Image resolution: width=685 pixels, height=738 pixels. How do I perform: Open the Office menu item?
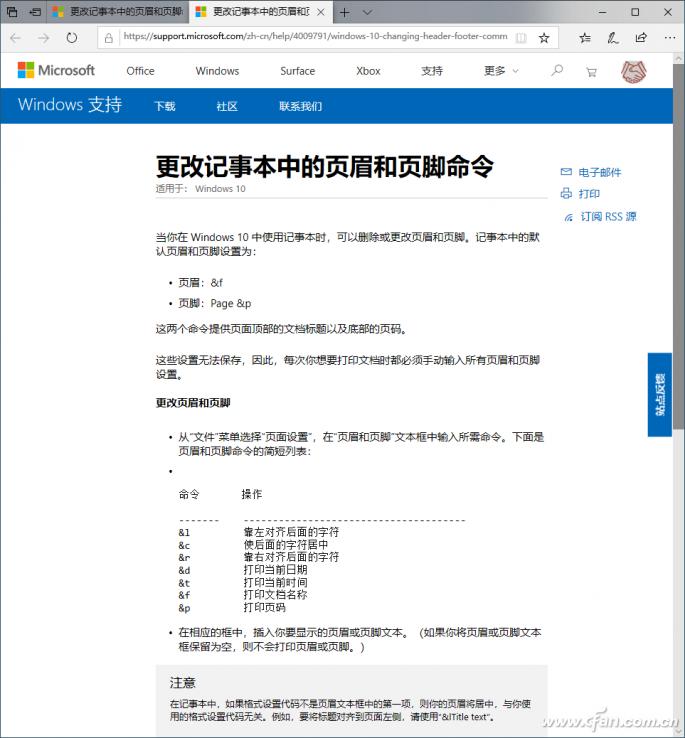tap(140, 71)
